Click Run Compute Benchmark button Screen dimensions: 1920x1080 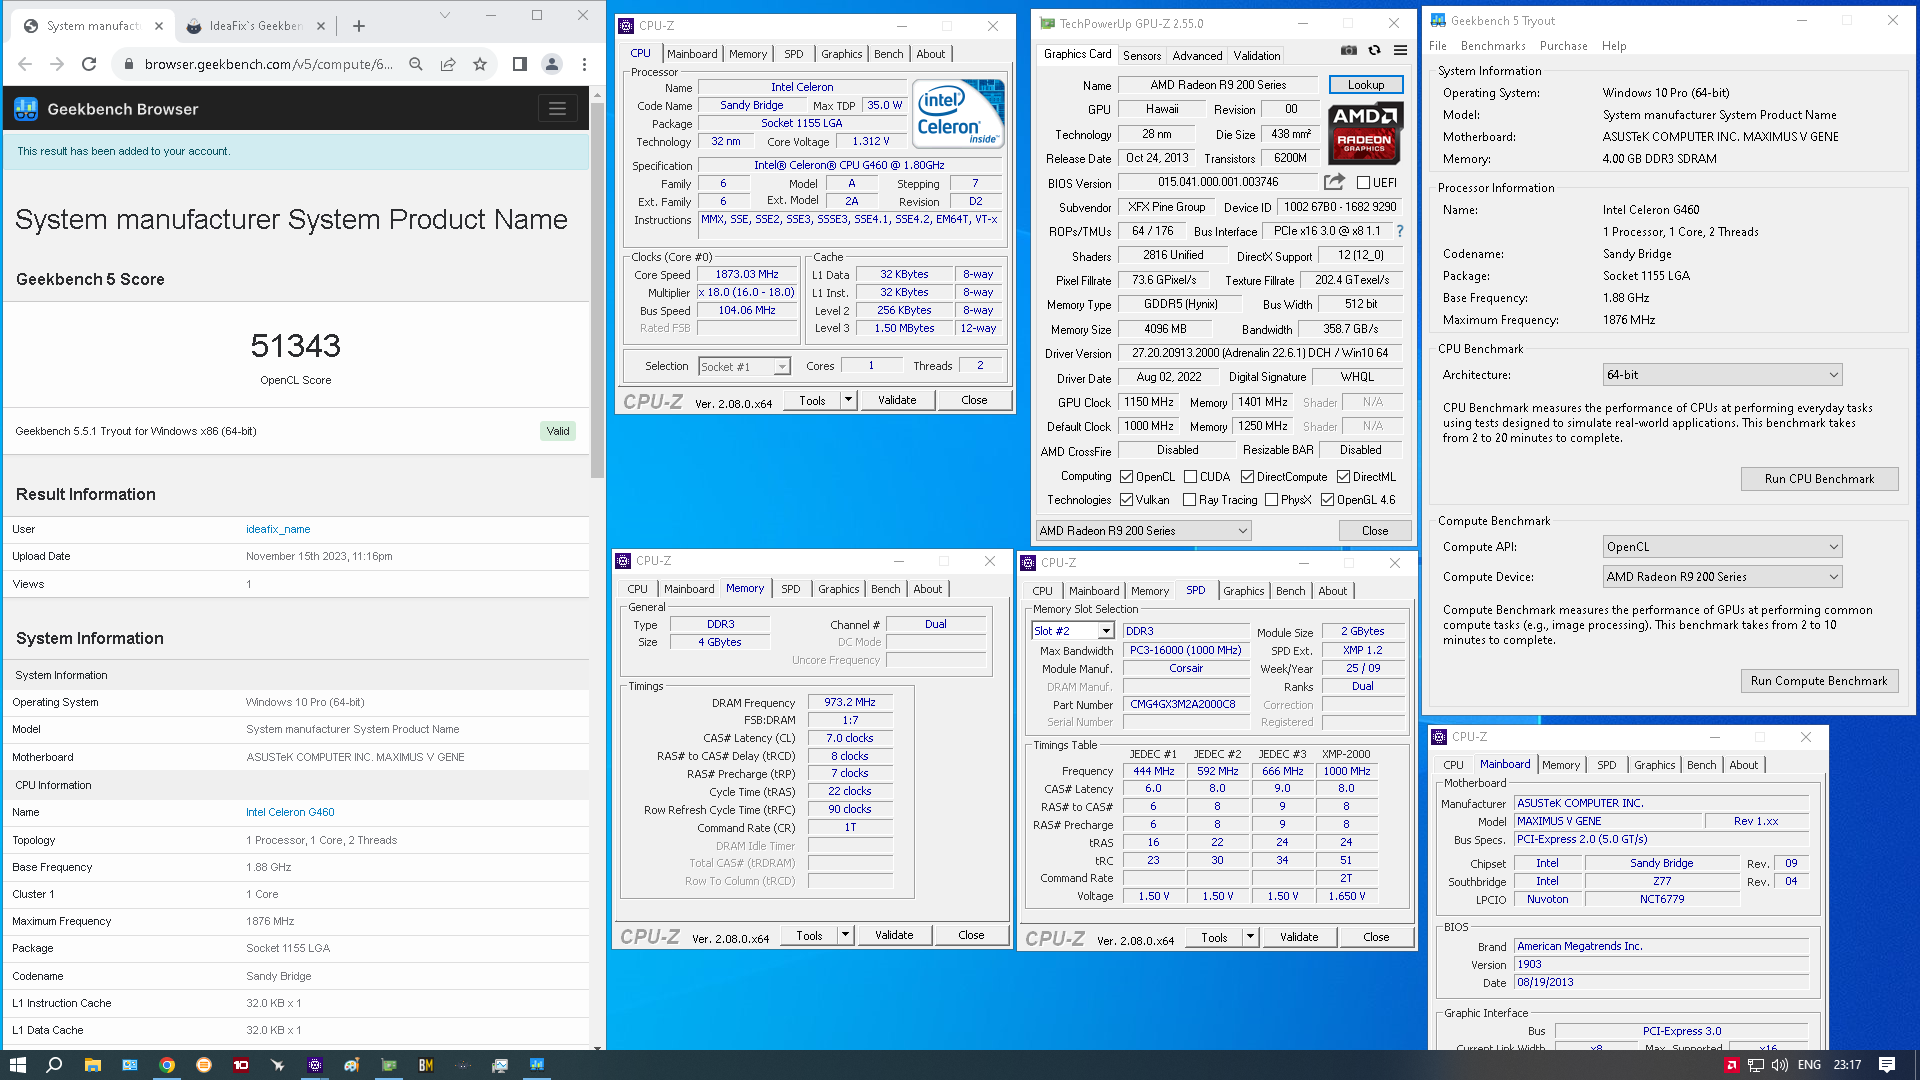(1819, 681)
